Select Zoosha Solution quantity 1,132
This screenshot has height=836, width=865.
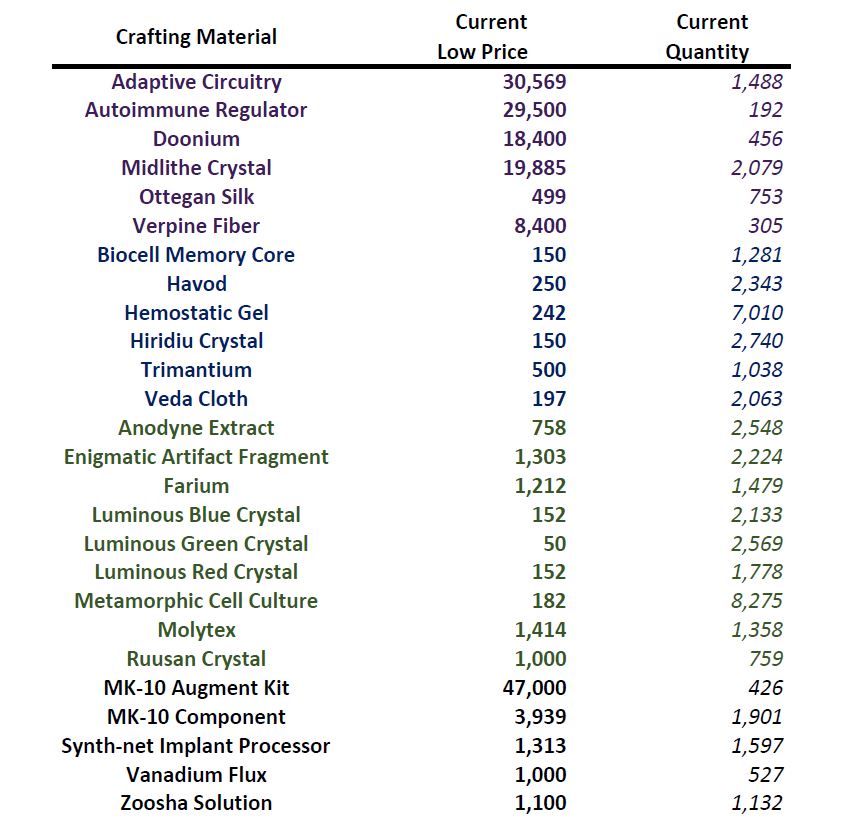[757, 803]
